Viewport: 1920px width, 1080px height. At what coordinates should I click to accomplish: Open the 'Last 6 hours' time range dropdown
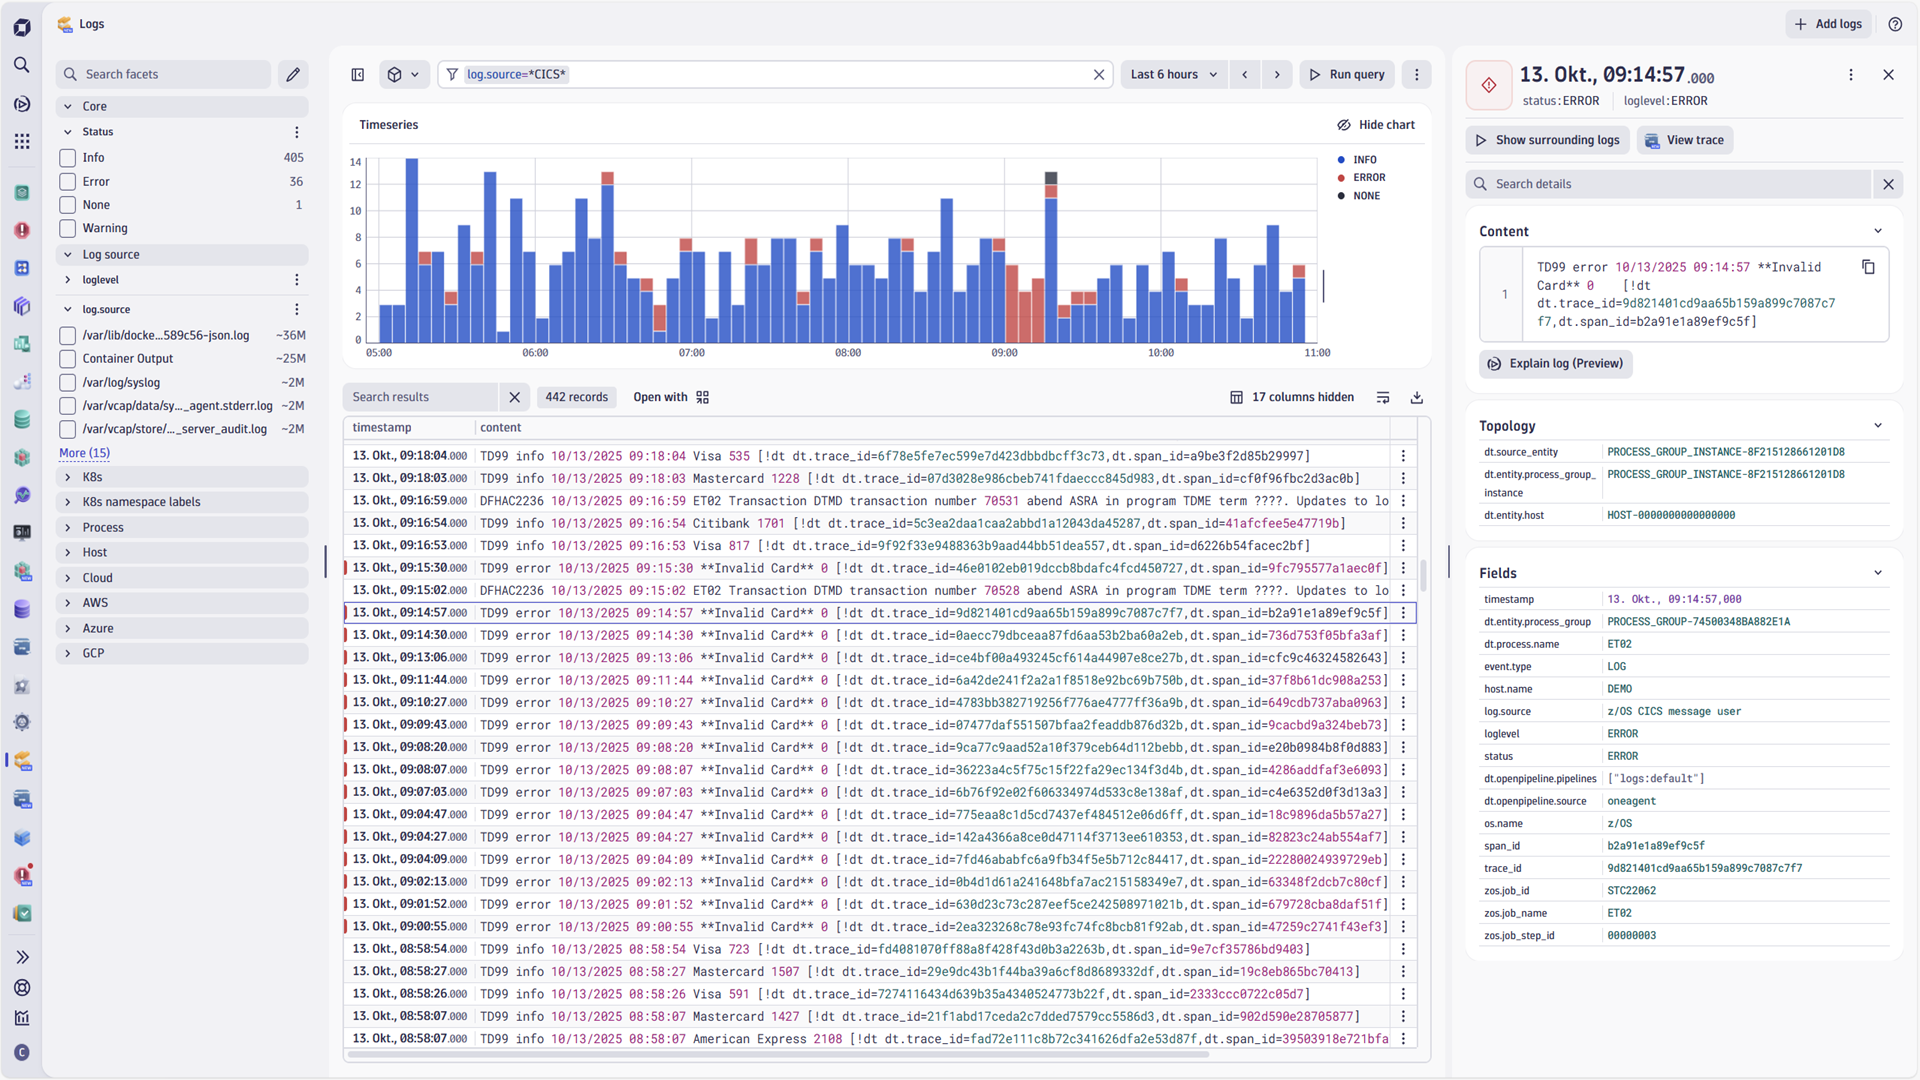(1172, 74)
